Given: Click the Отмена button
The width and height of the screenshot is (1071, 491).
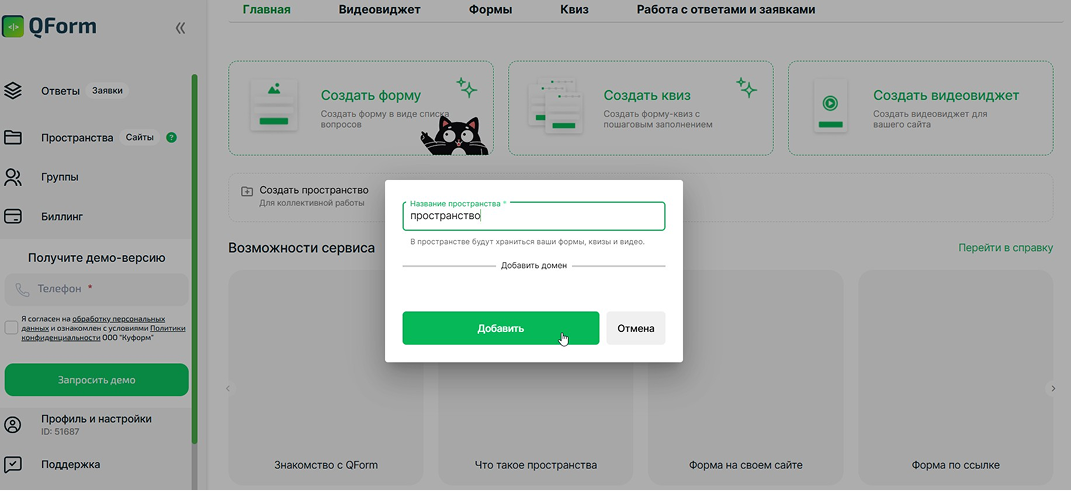Looking at the screenshot, I should point(635,328).
